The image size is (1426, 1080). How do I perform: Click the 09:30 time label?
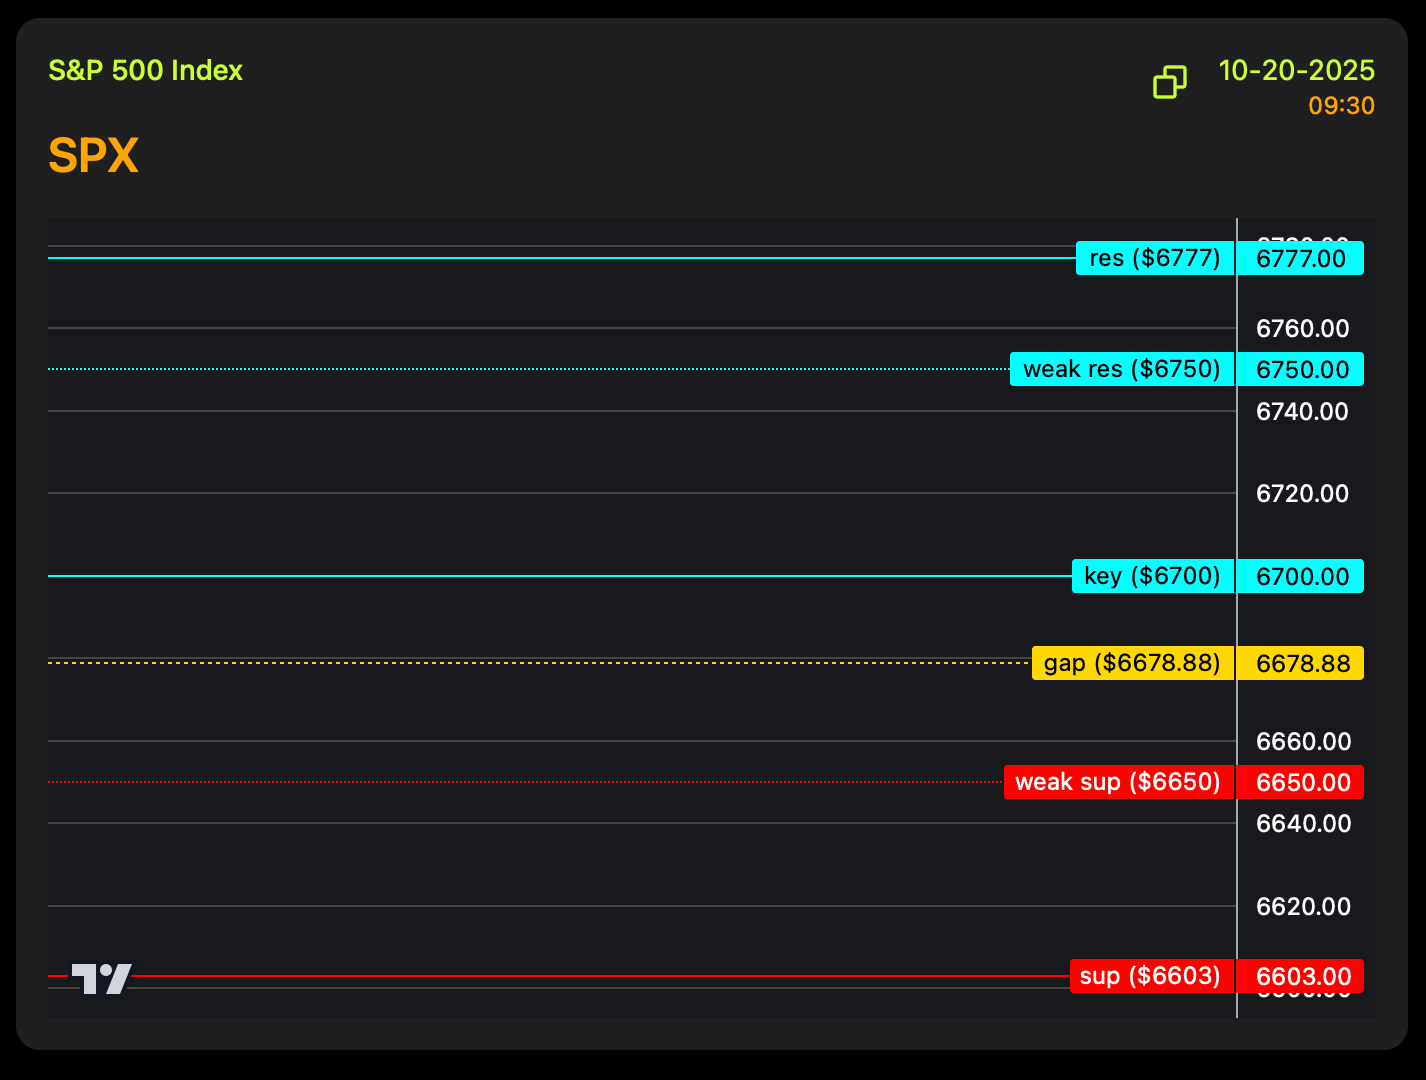click(1341, 106)
